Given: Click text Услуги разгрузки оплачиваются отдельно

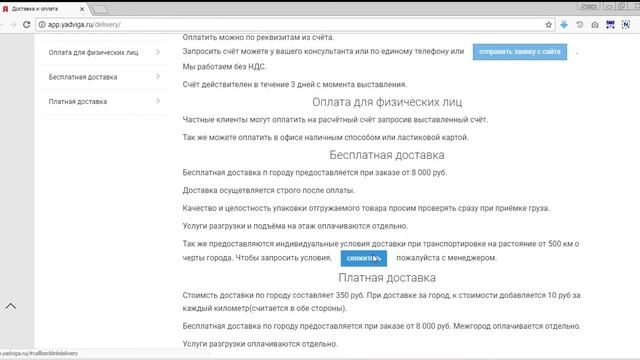Looking at the screenshot, I should coord(260,344).
